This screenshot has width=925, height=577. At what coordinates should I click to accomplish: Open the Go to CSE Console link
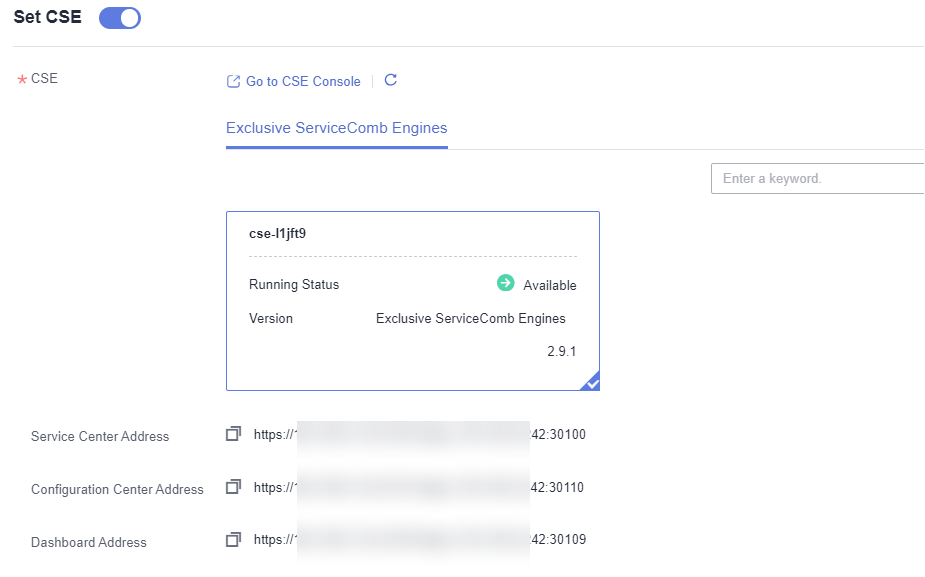coord(303,81)
